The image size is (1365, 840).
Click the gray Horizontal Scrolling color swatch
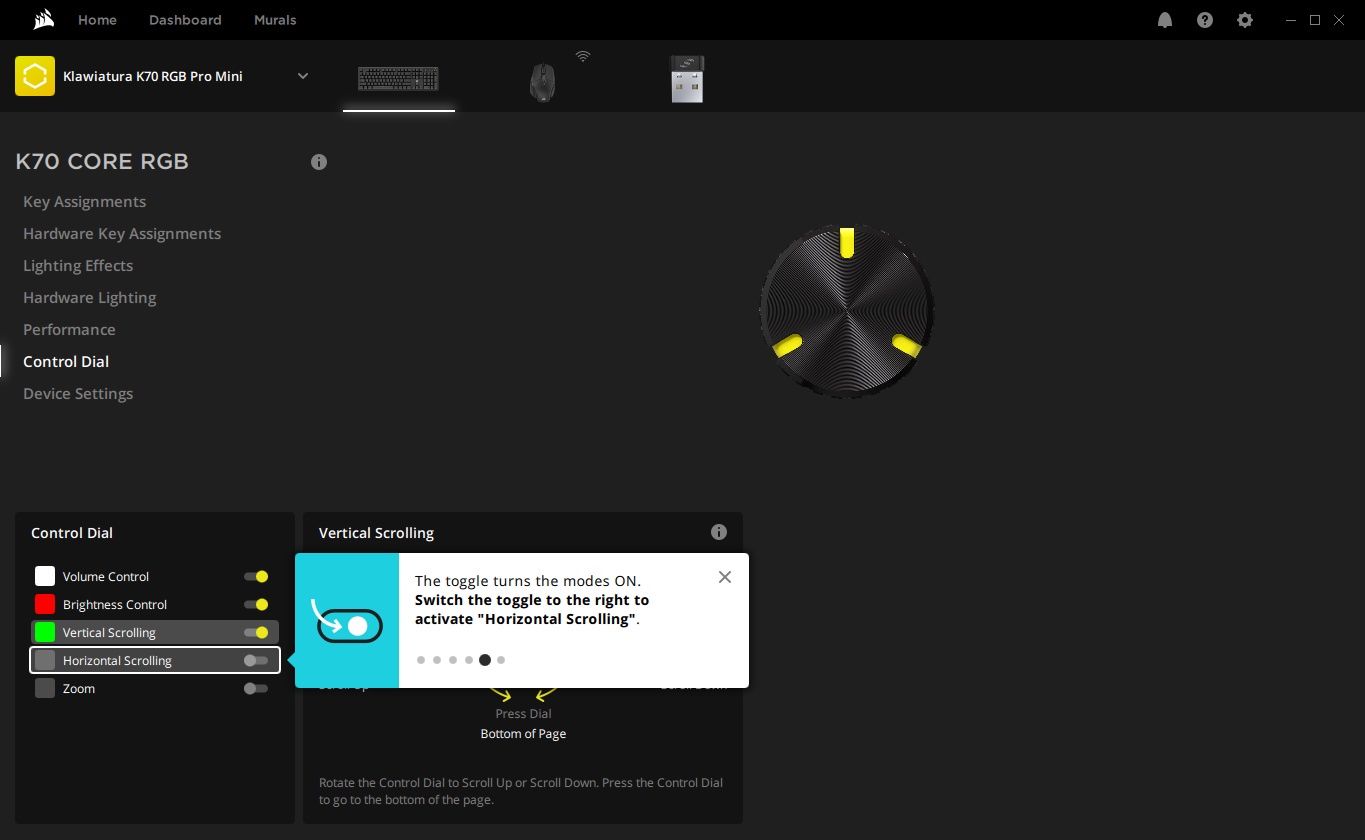[45, 660]
